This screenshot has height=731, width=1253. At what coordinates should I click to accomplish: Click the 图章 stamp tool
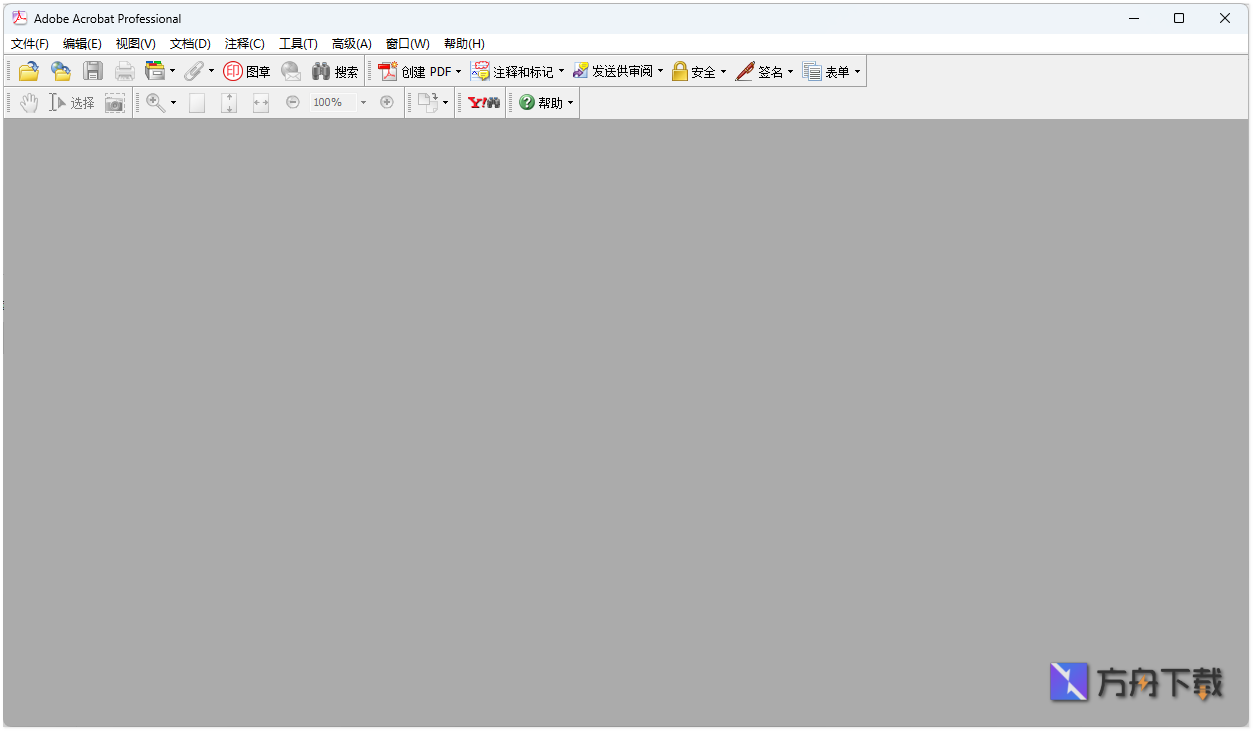247,70
